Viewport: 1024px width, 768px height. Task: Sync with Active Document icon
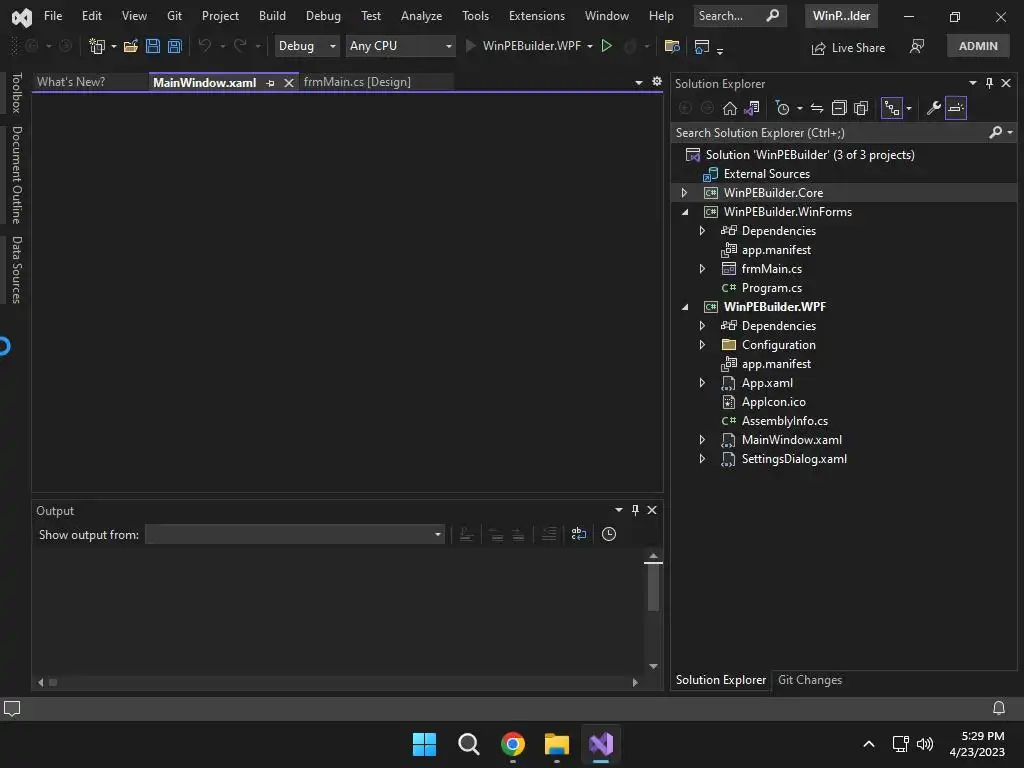(x=816, y=108)
